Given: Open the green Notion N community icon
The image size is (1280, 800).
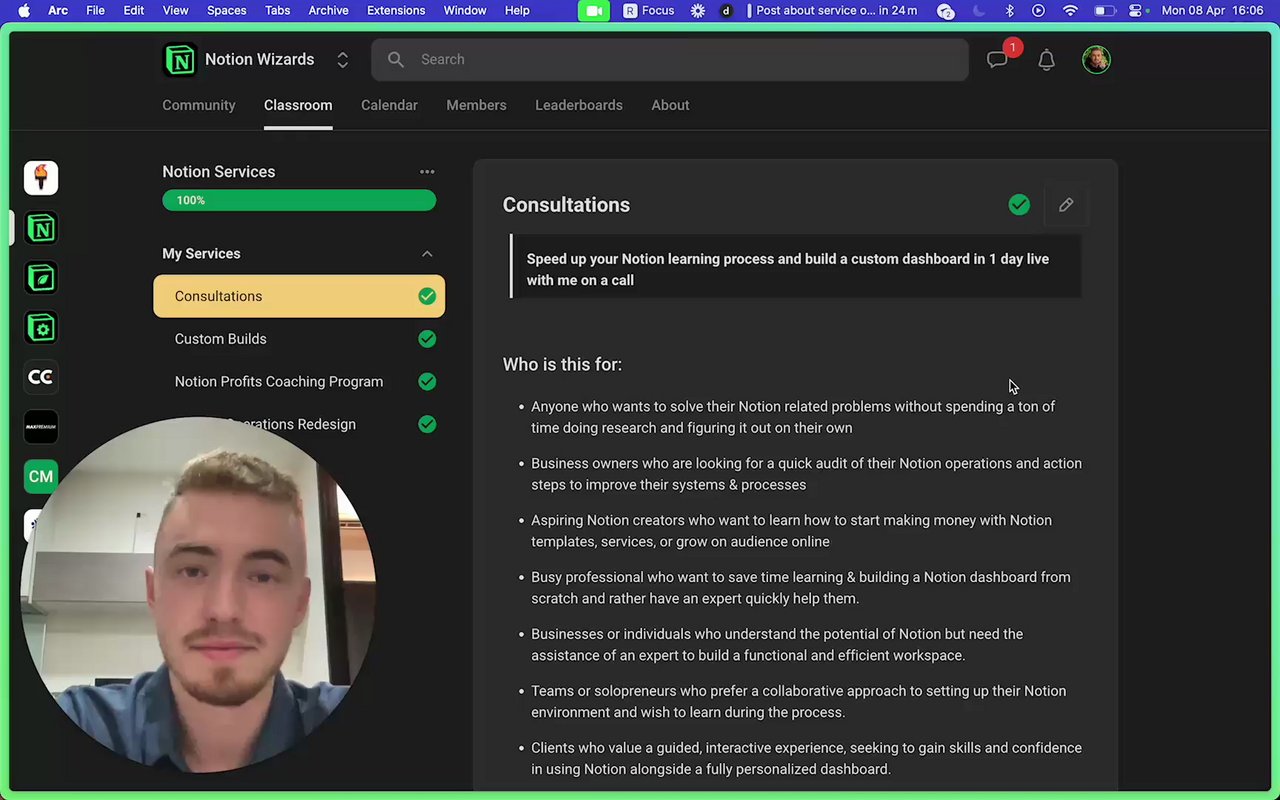Looking at the screenshot, I should coord(41,228).
